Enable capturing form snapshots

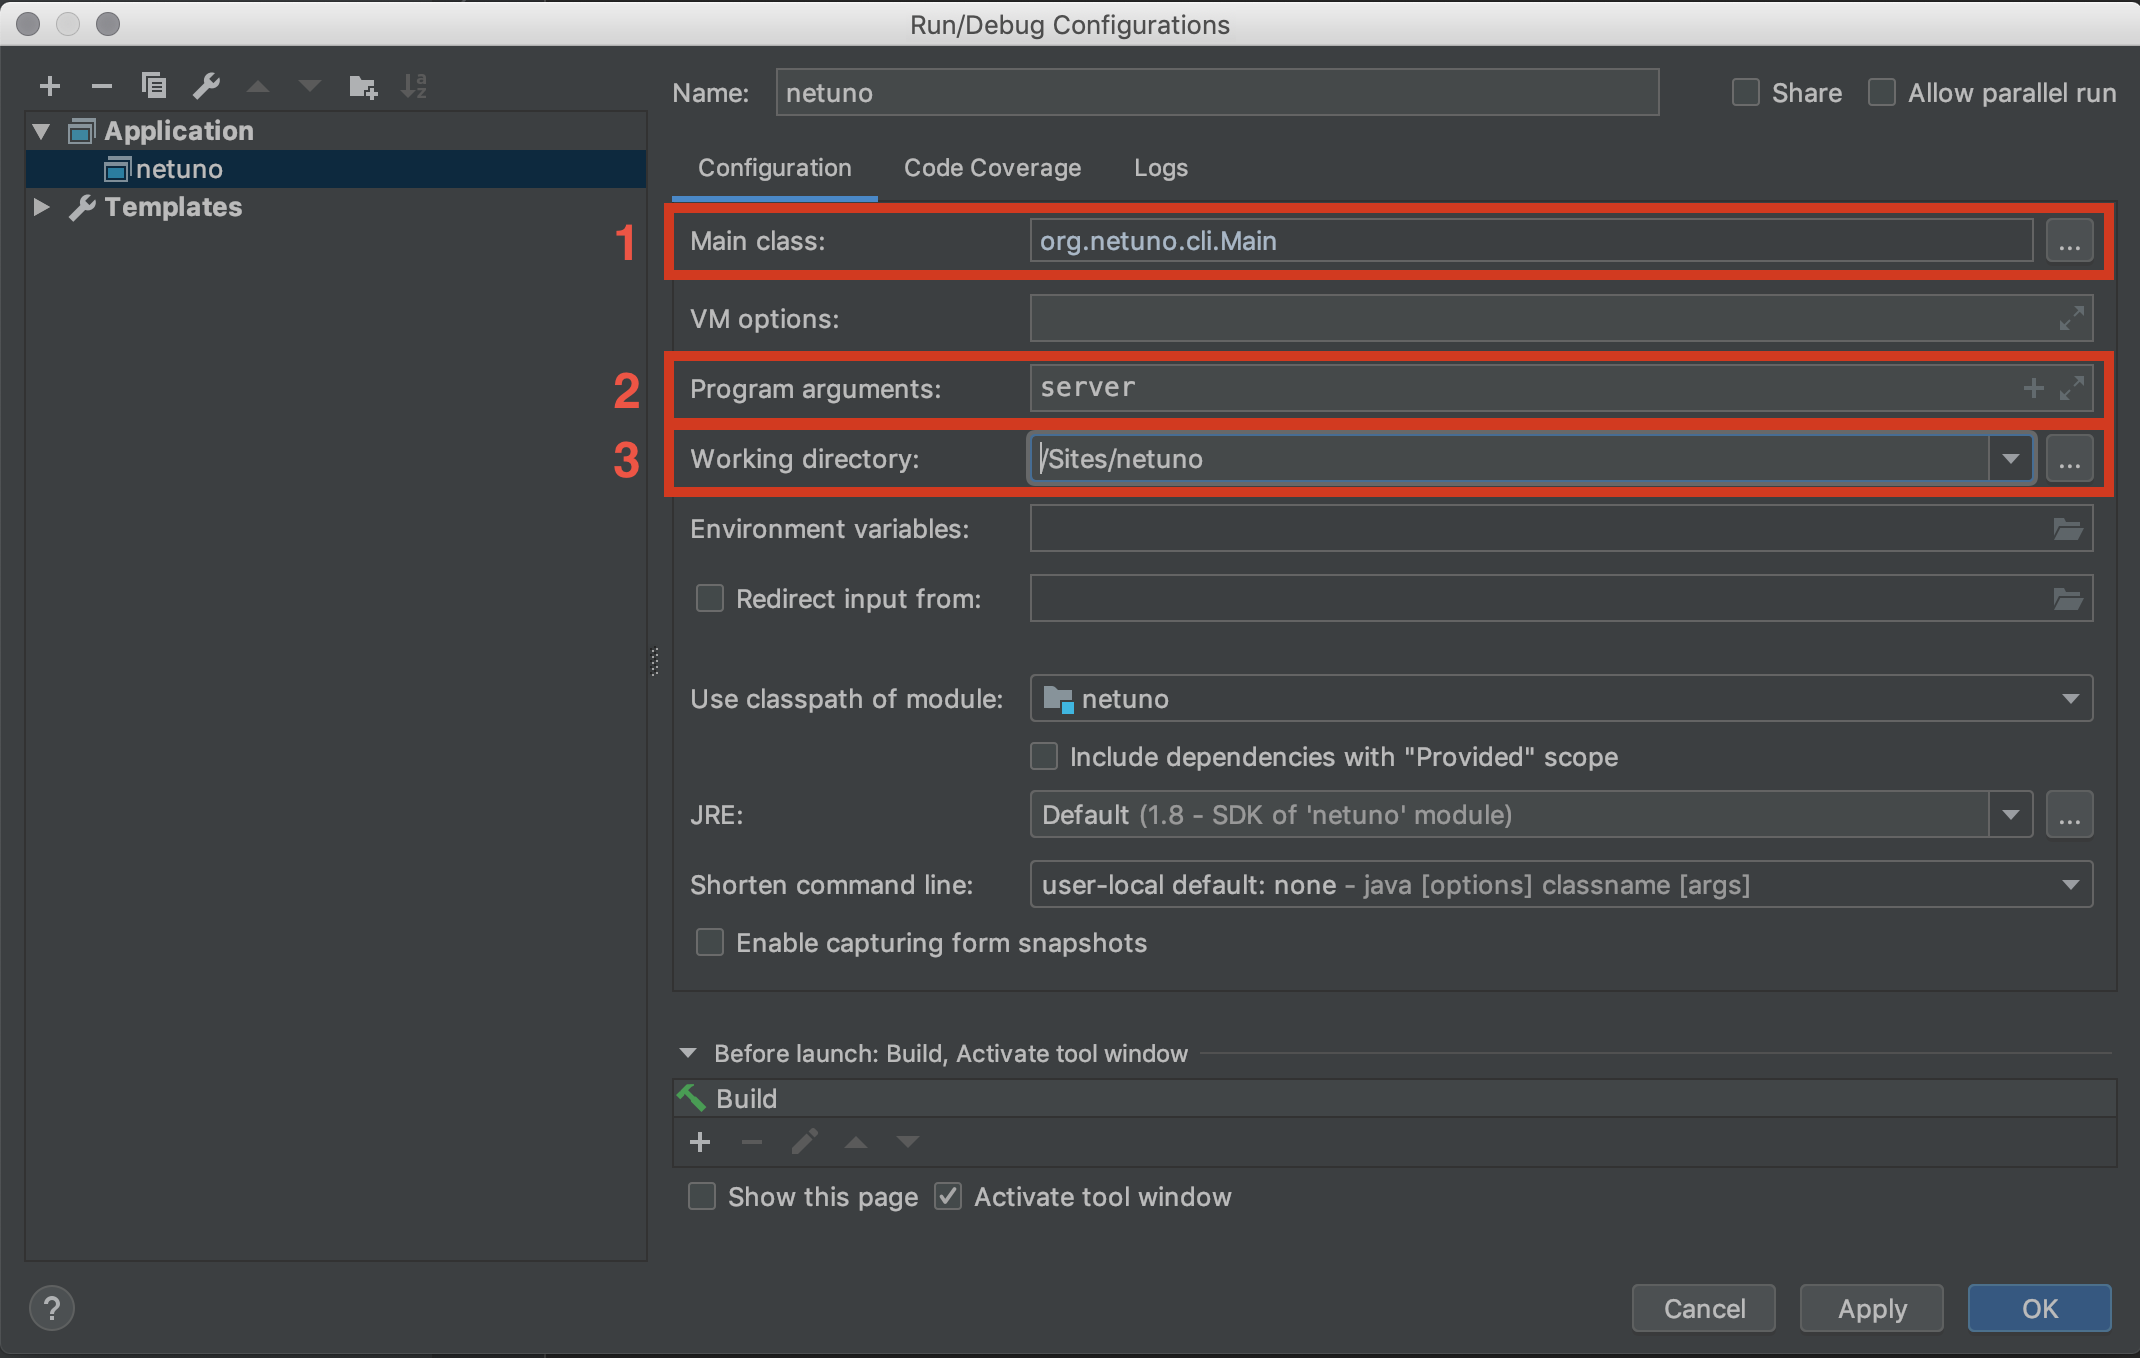click(710, 942)
